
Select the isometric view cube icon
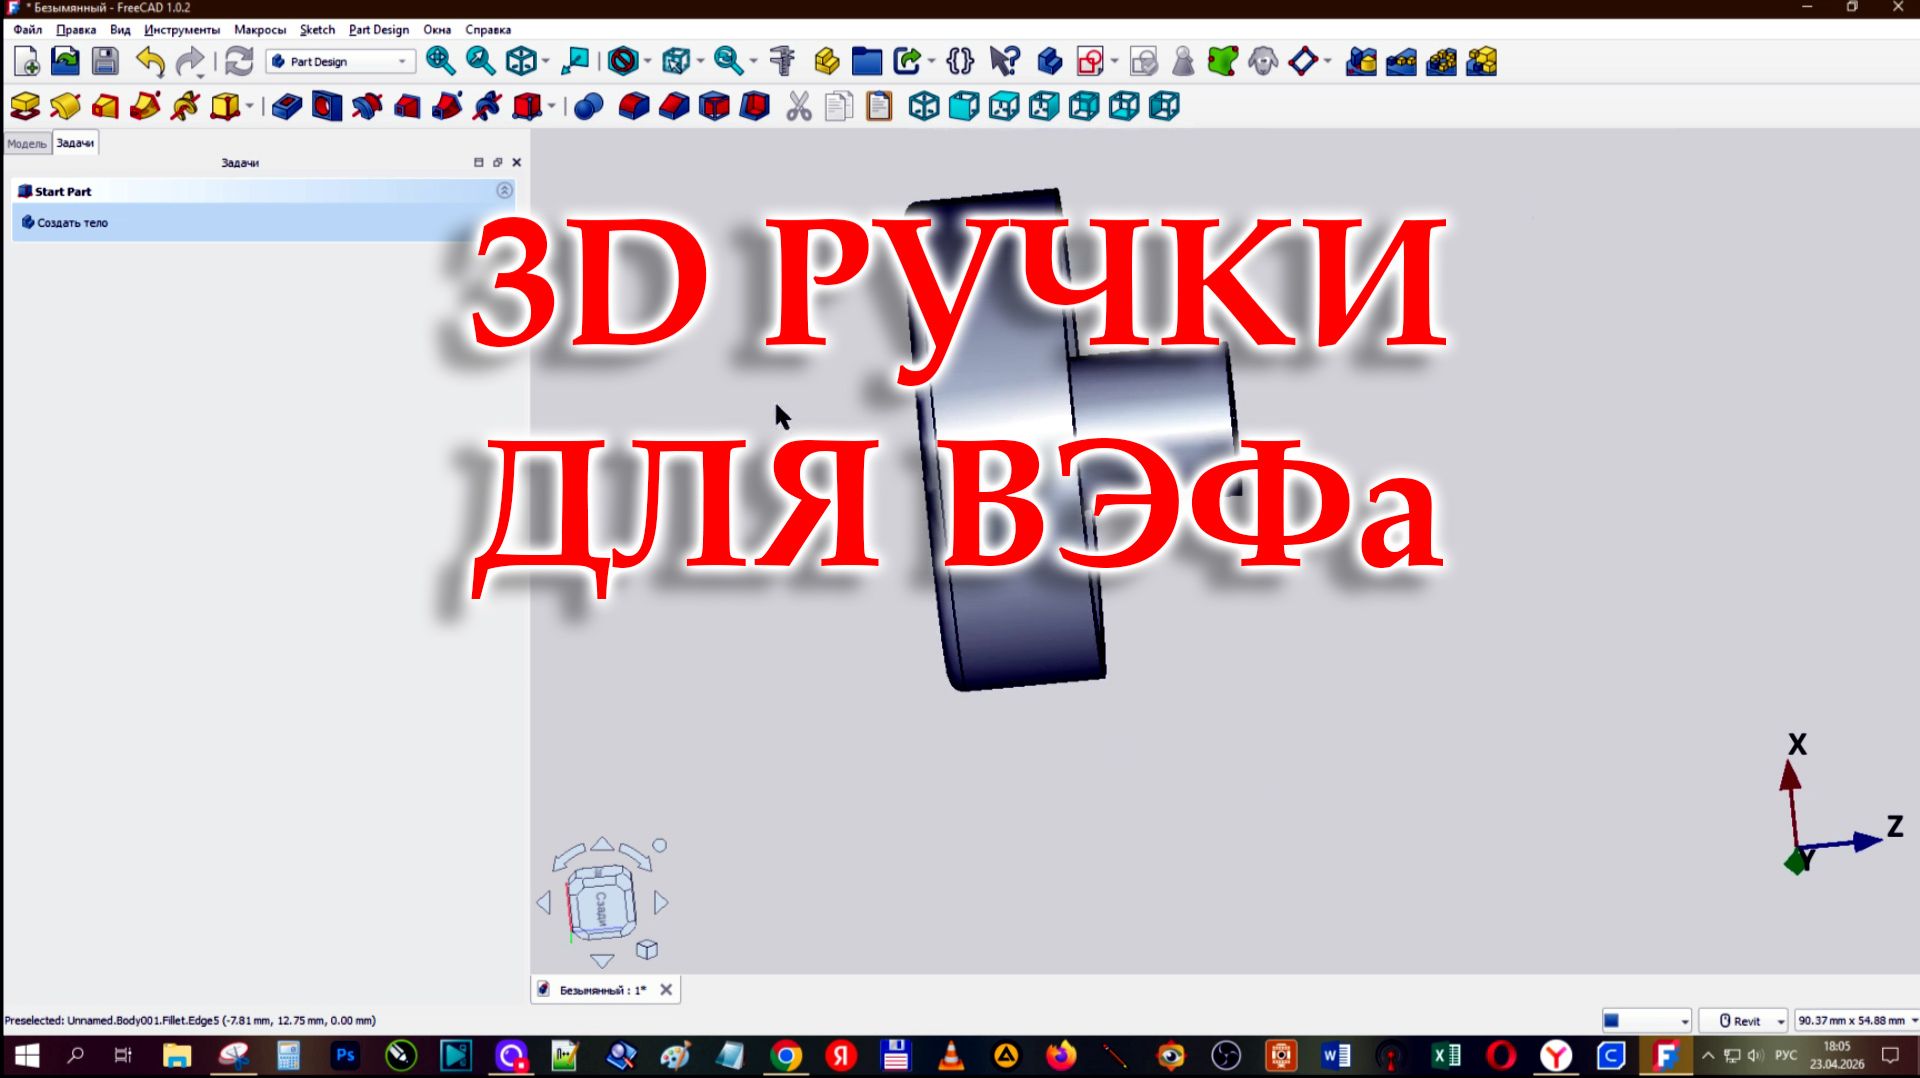pos(521,62)
